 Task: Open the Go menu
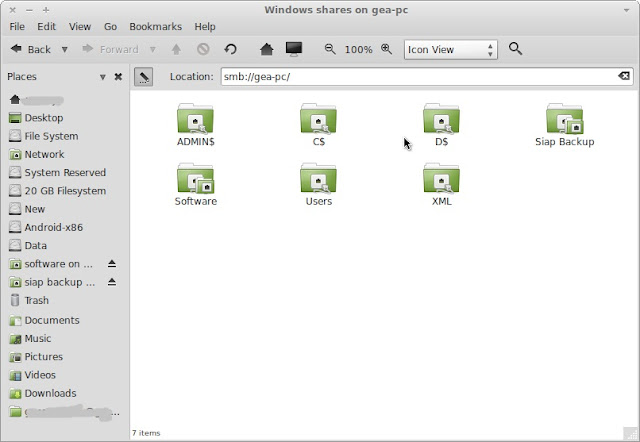110,27
